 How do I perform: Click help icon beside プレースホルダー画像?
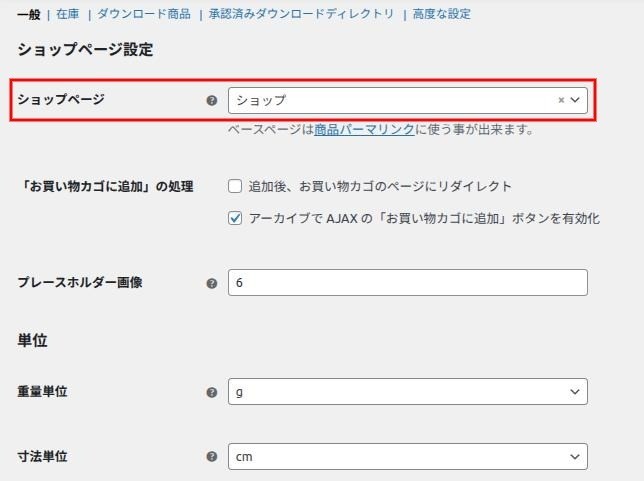tap(211, 283)
